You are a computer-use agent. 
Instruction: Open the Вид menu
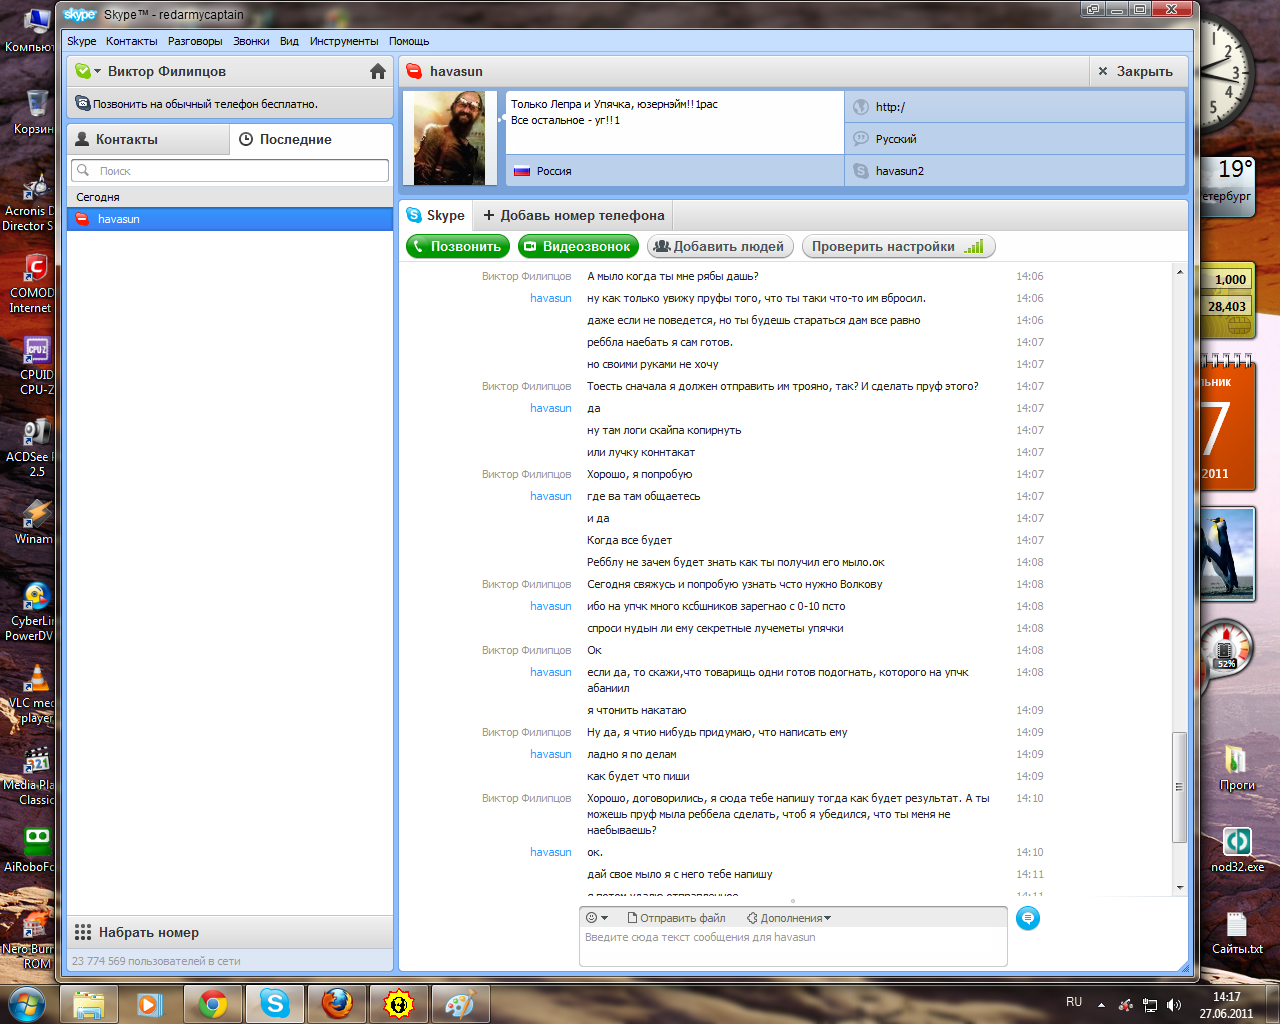[289, 41]
